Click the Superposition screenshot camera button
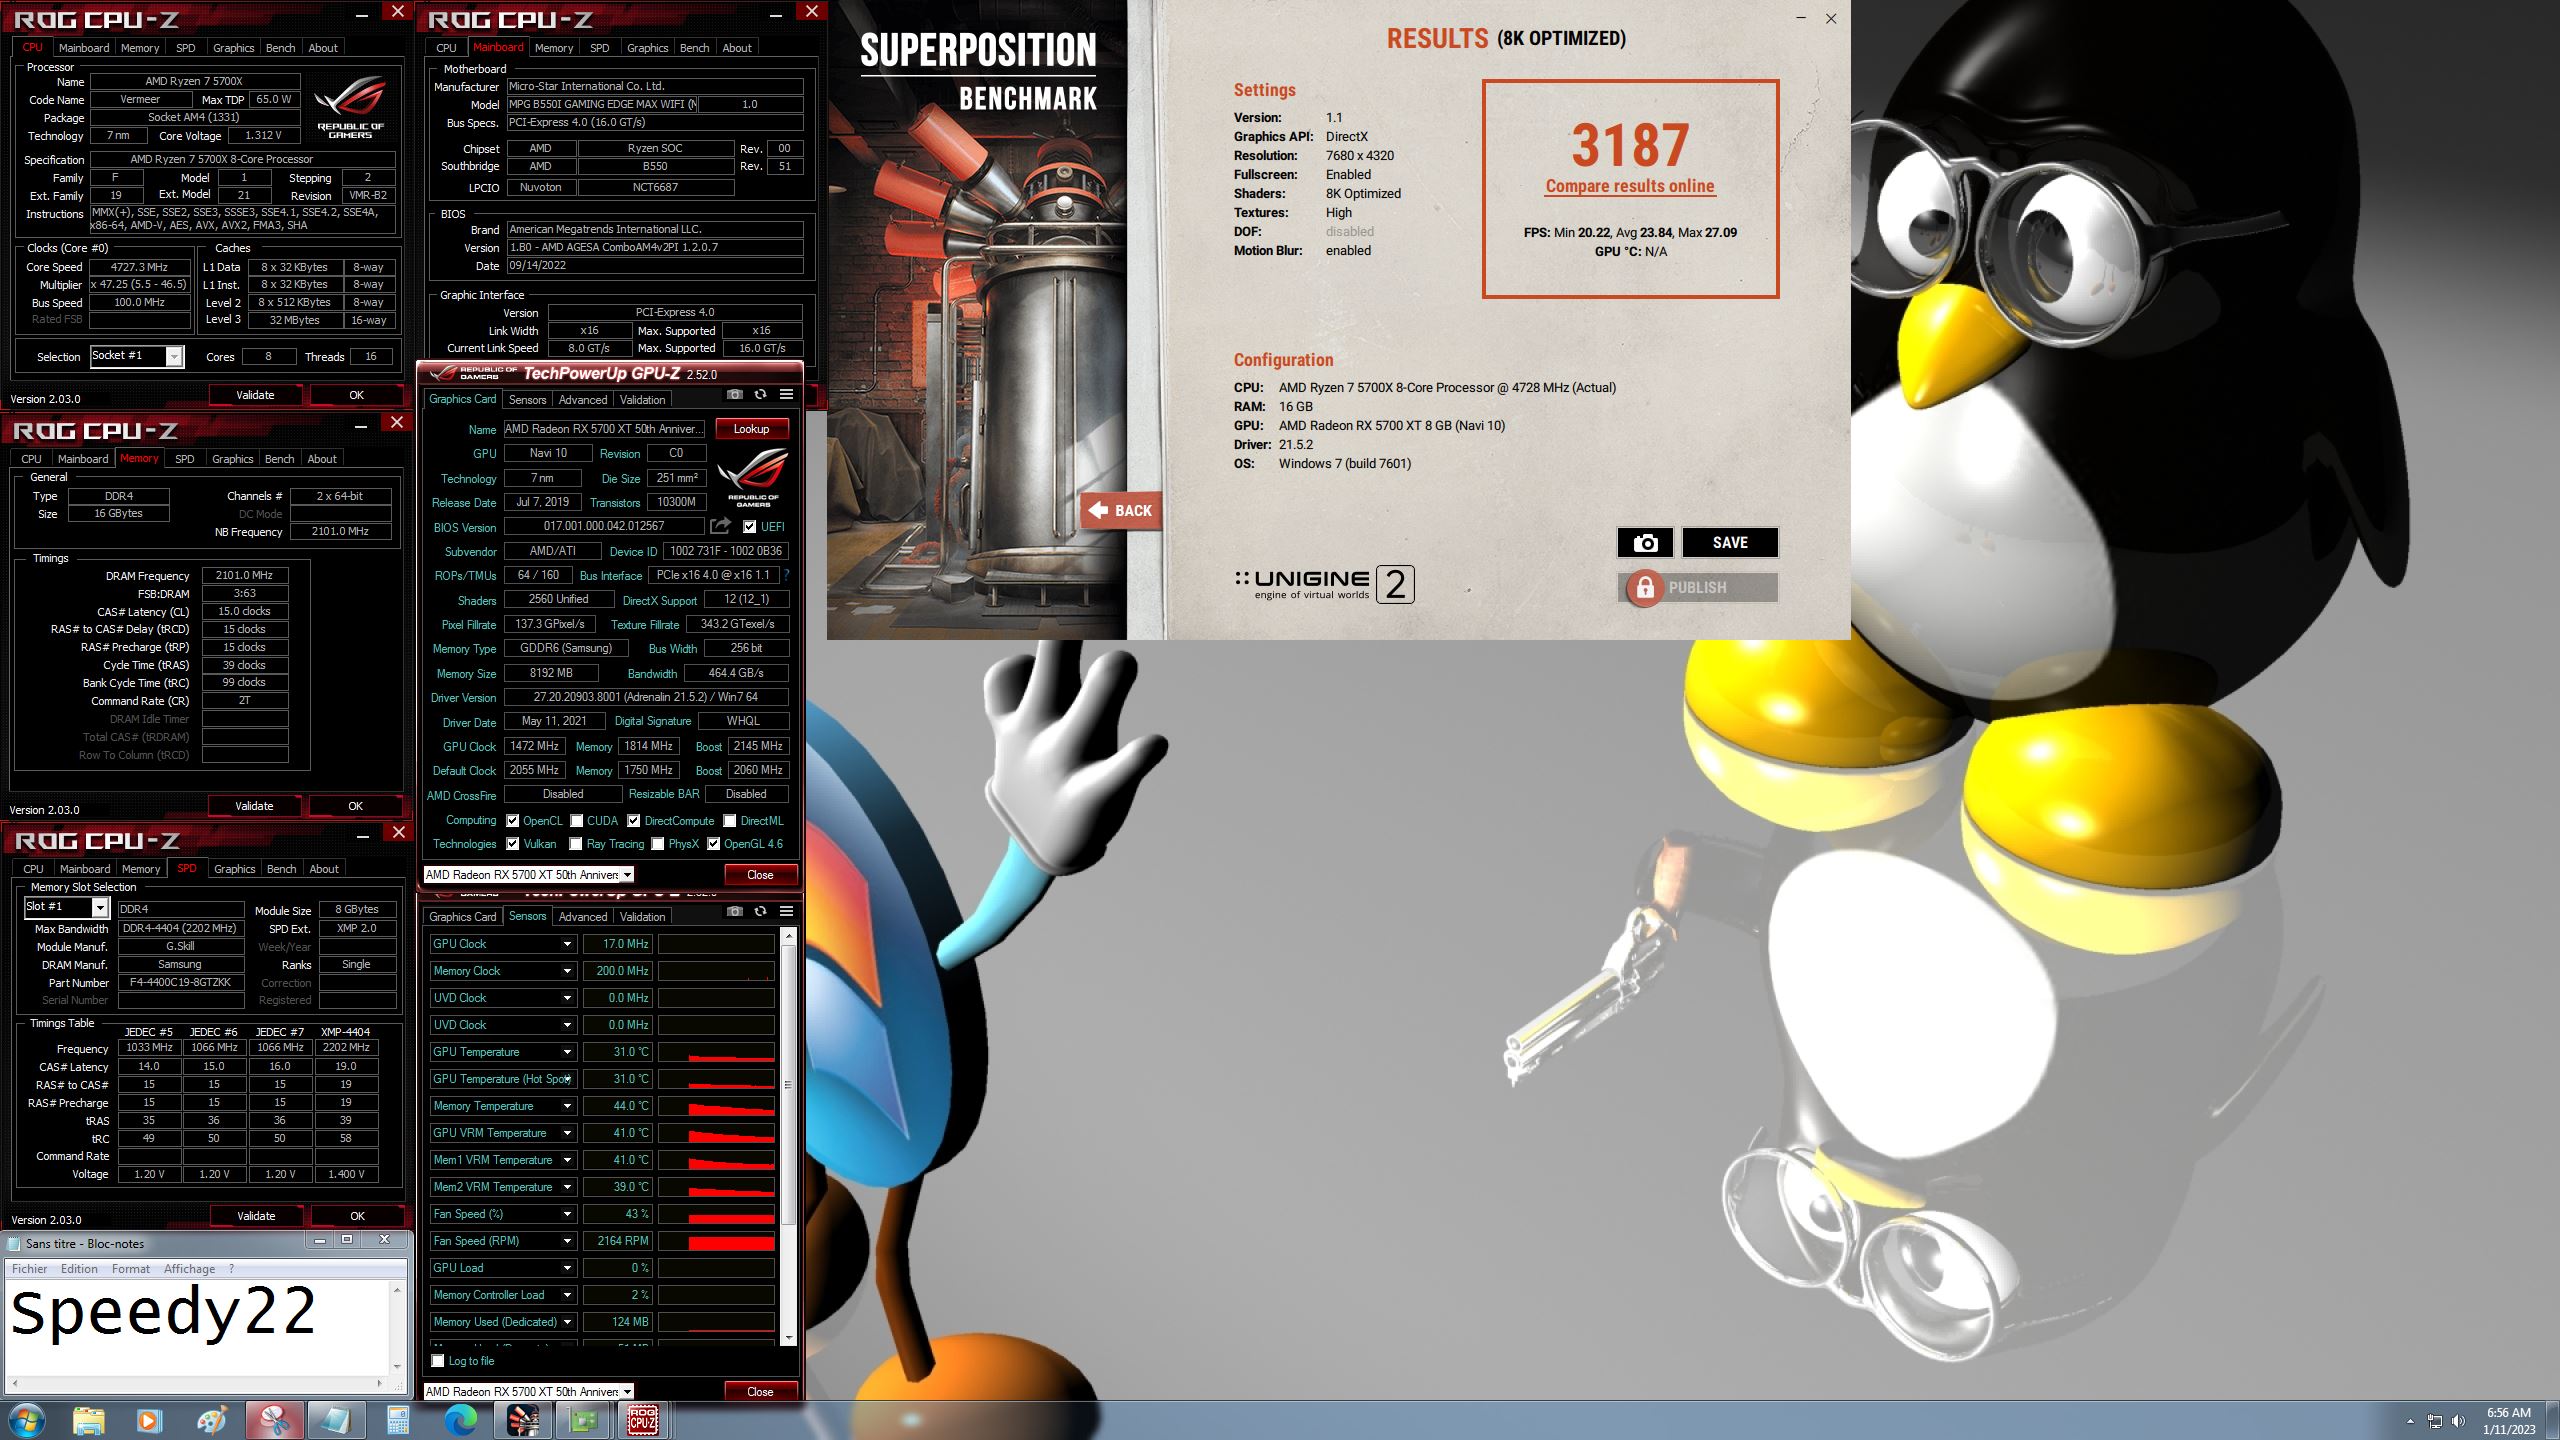Image resolution: width=2560 pixels, height=1440 pixels. pyautogui.click(x=1645, y=543)
